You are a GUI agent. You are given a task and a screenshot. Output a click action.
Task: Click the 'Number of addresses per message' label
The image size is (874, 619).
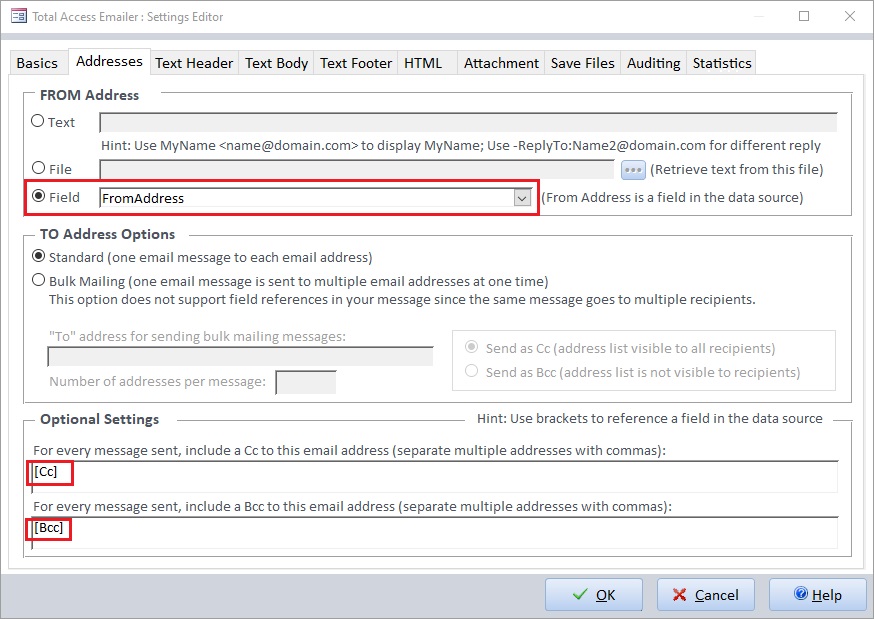point(158,382)
